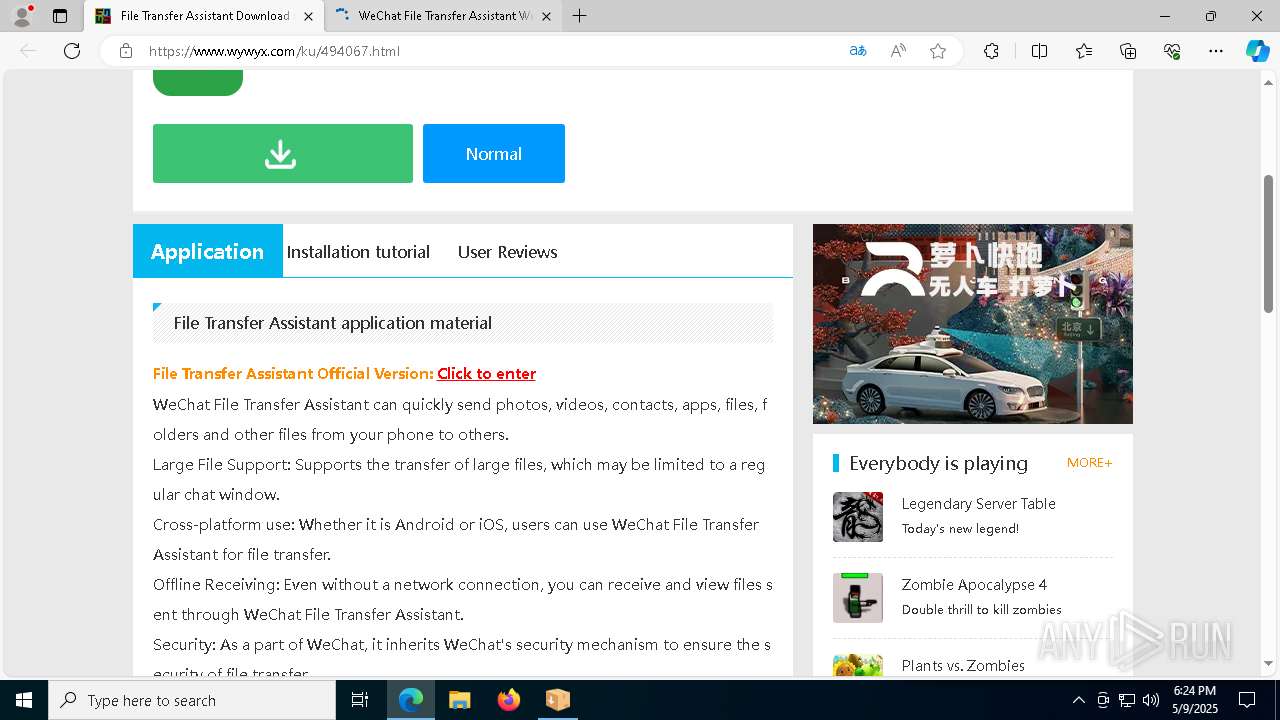Open the volume control icon
Viewport: 1280px width, 720px height.
1151,700
